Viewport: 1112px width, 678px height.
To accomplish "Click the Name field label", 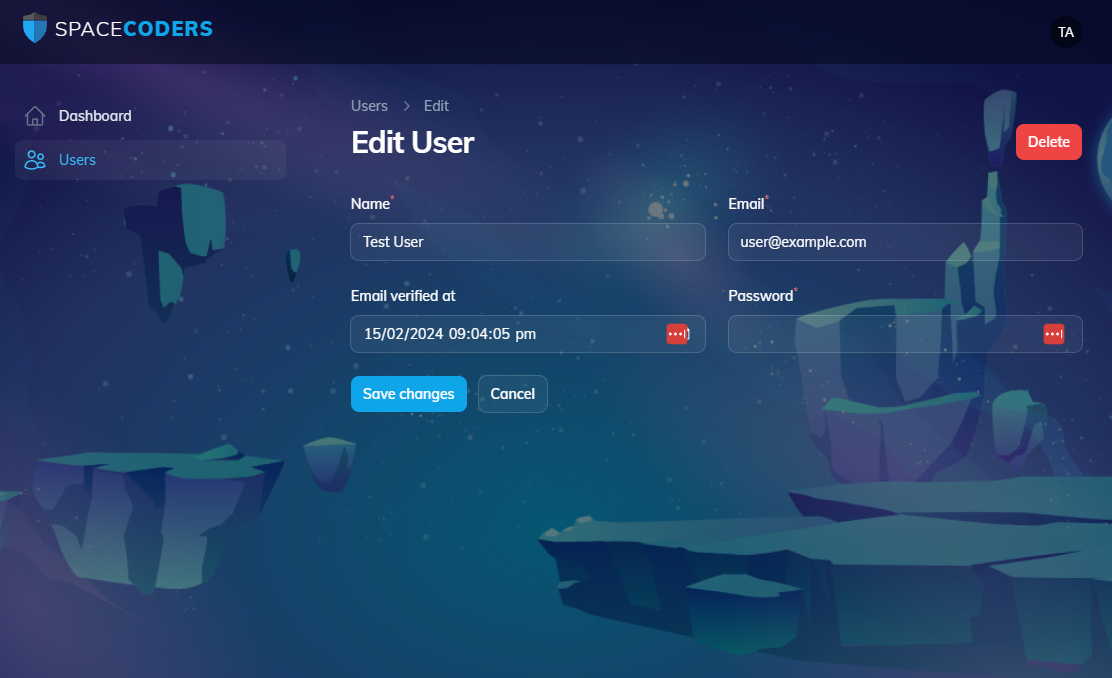I will point(370,204).
